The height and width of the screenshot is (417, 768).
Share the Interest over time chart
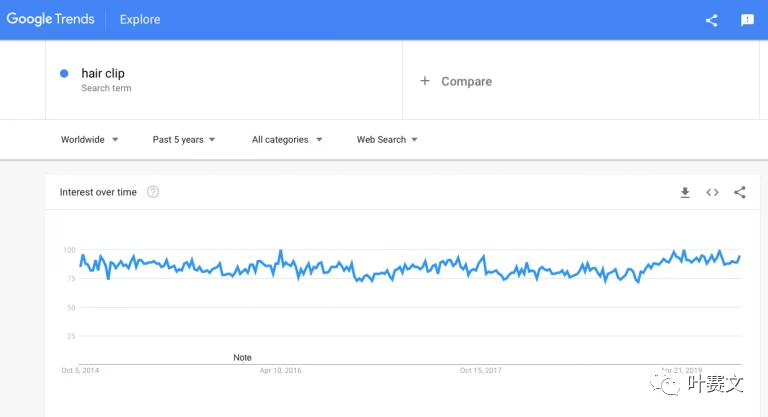coord(740,192)
